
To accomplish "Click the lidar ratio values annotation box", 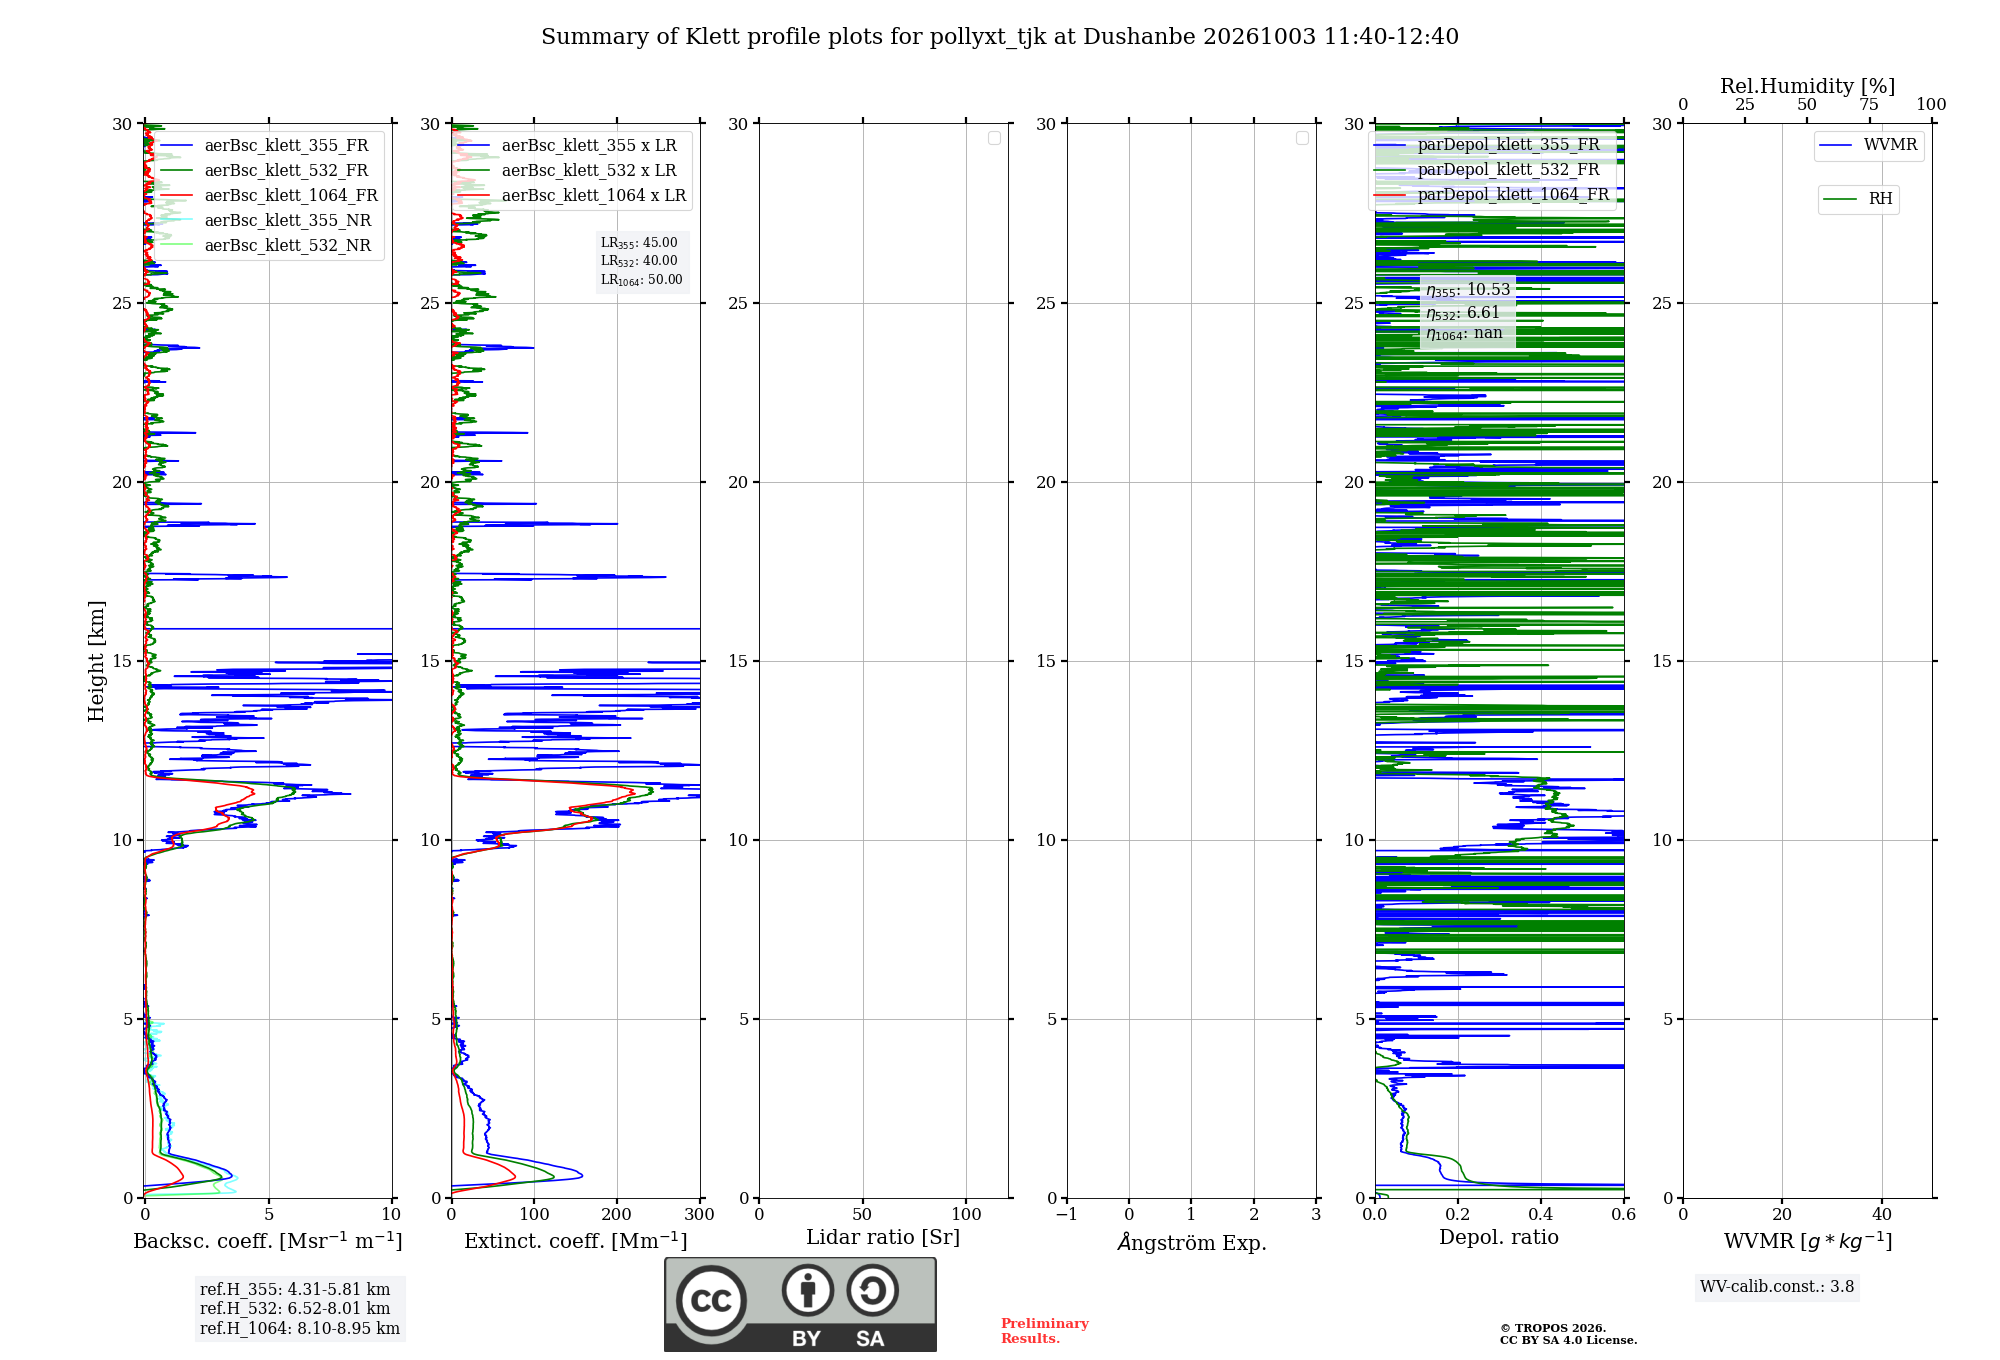I will click(642, 261).
